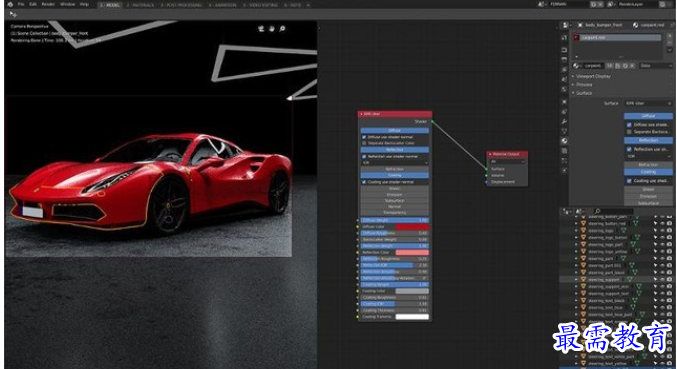
Task: Click the select tool icon under the menu bar
Action: coord(13,14)
